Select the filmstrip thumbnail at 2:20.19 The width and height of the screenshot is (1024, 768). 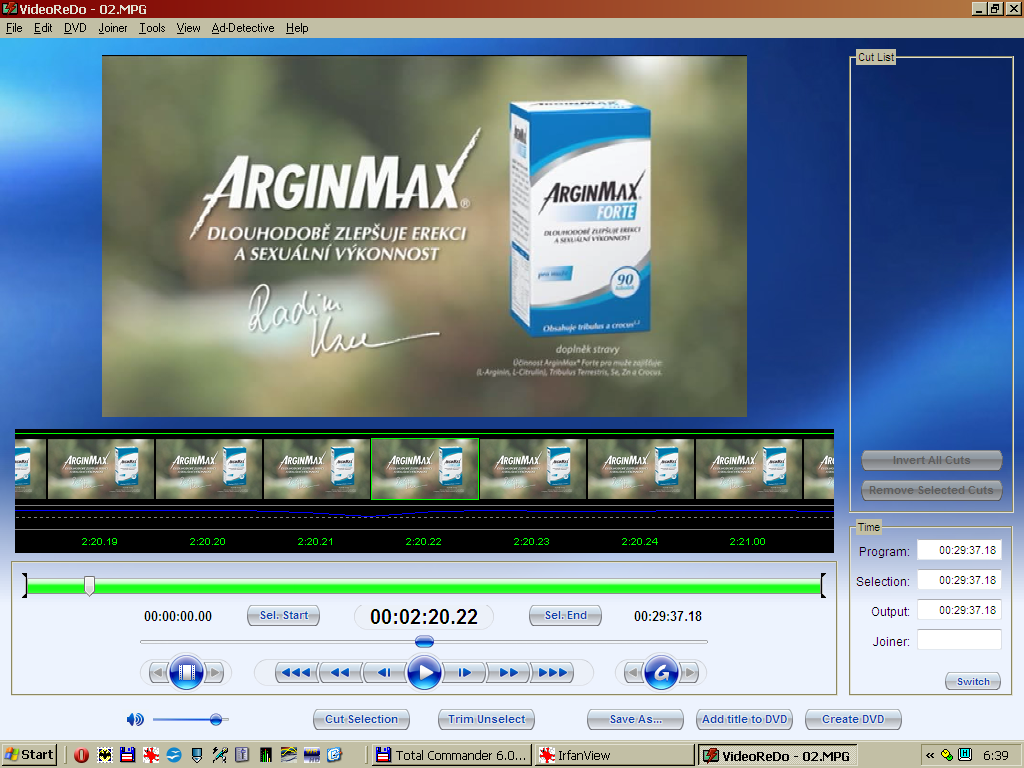[101, 469]
